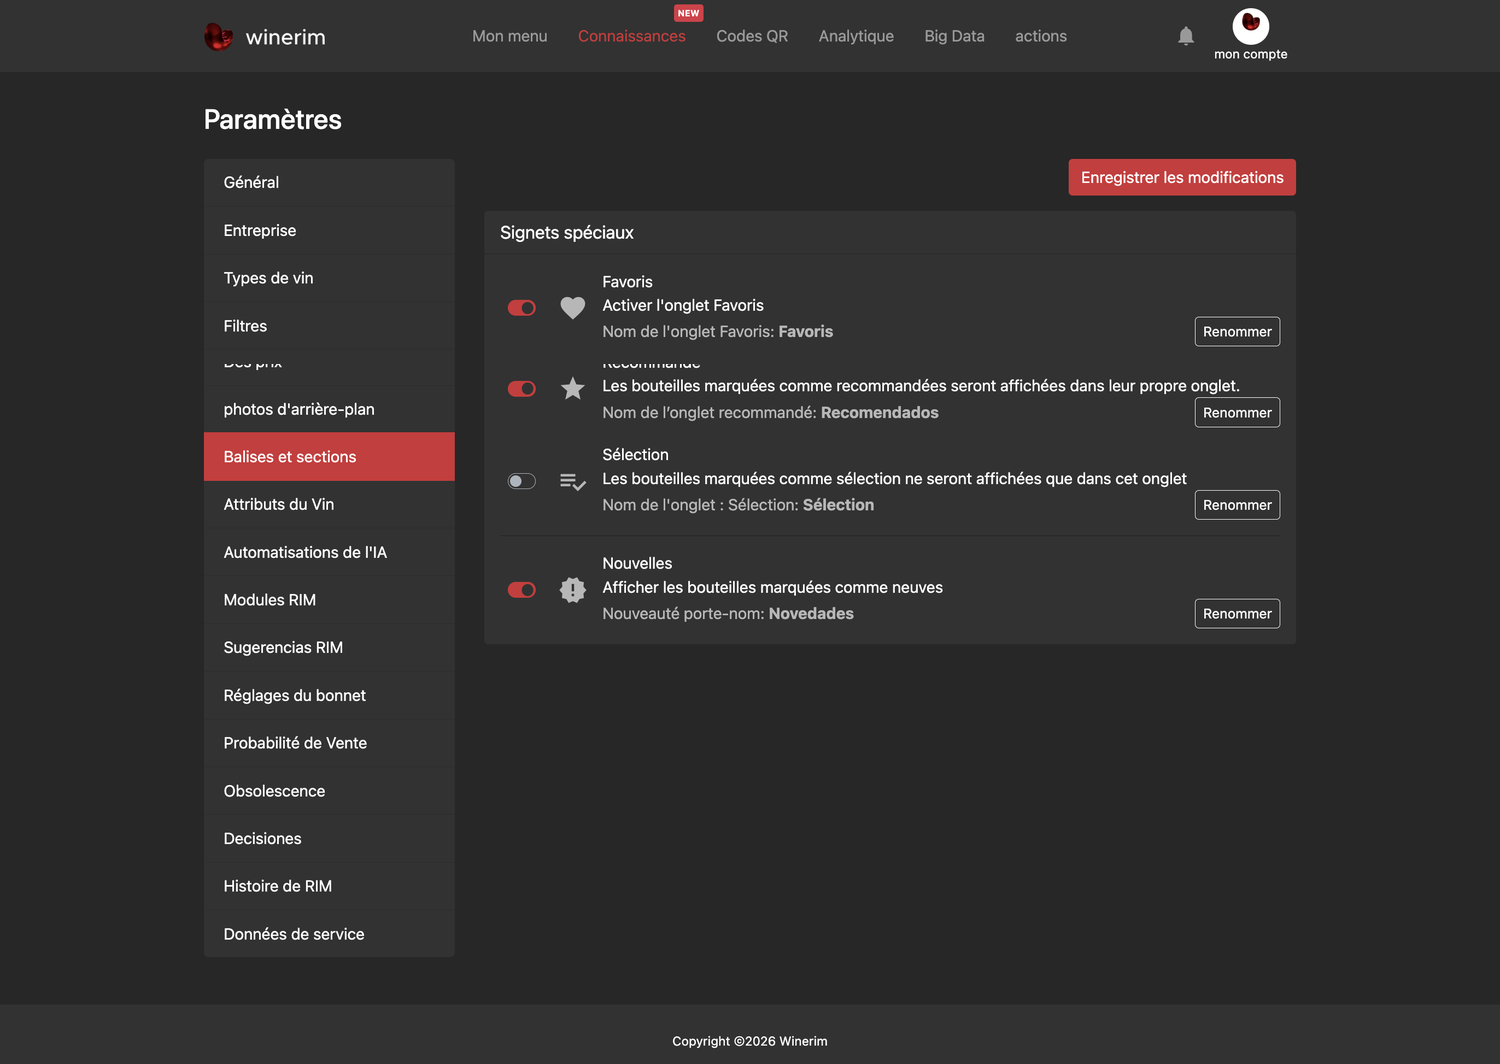The image size is (1500, 1064).
Task: Click the Sélection checklist icon
Action: [x=572, y=482]
